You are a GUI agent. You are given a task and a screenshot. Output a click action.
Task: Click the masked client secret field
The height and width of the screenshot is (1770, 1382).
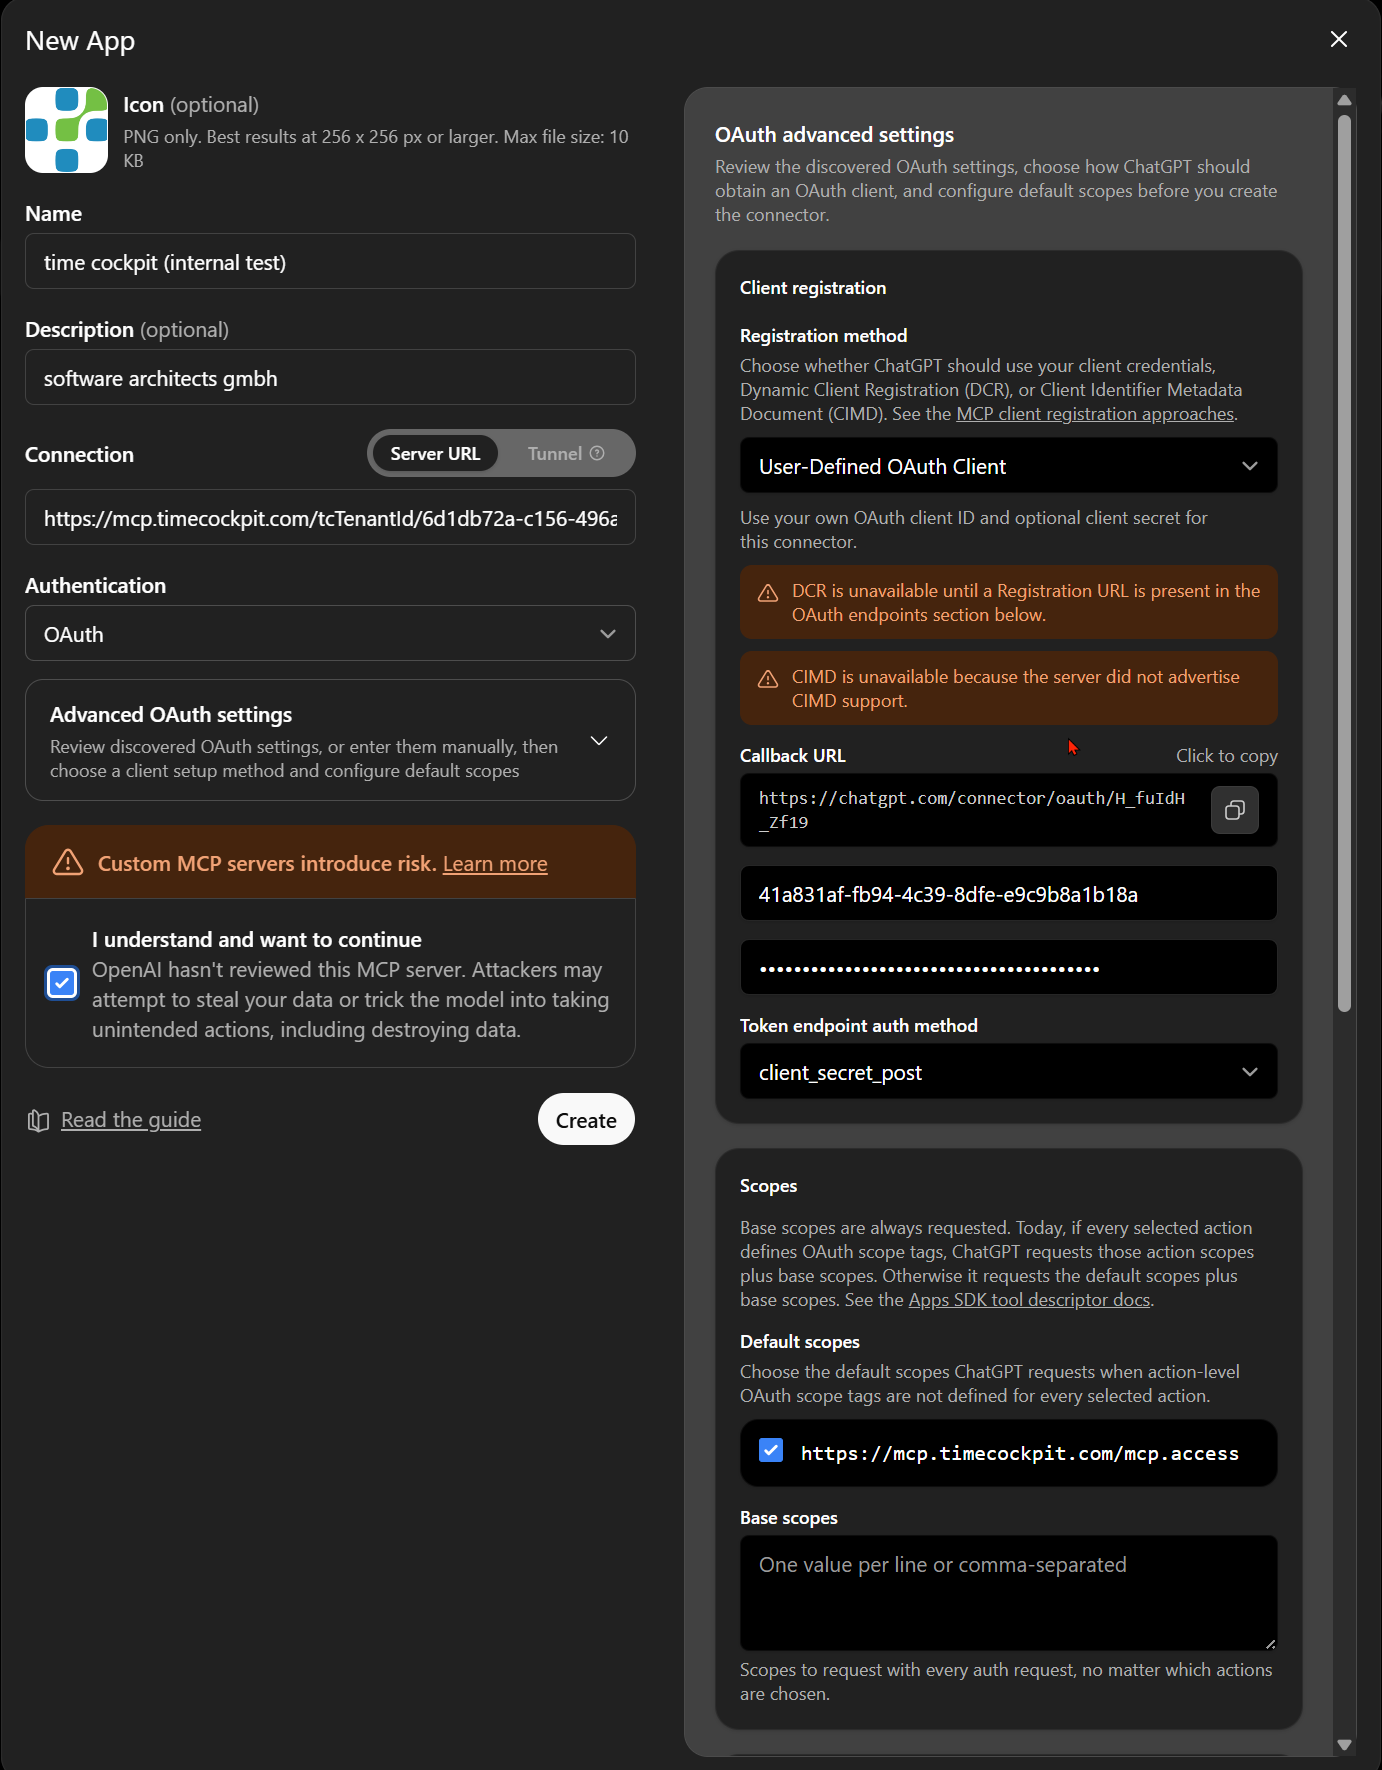tap(1008, 967)
